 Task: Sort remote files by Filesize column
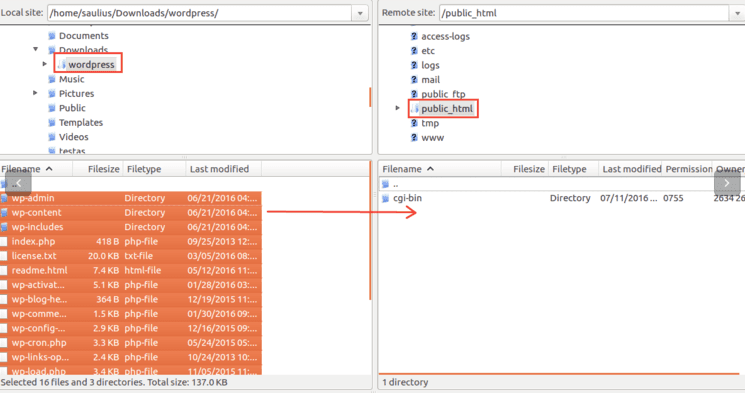click(525, 169)
